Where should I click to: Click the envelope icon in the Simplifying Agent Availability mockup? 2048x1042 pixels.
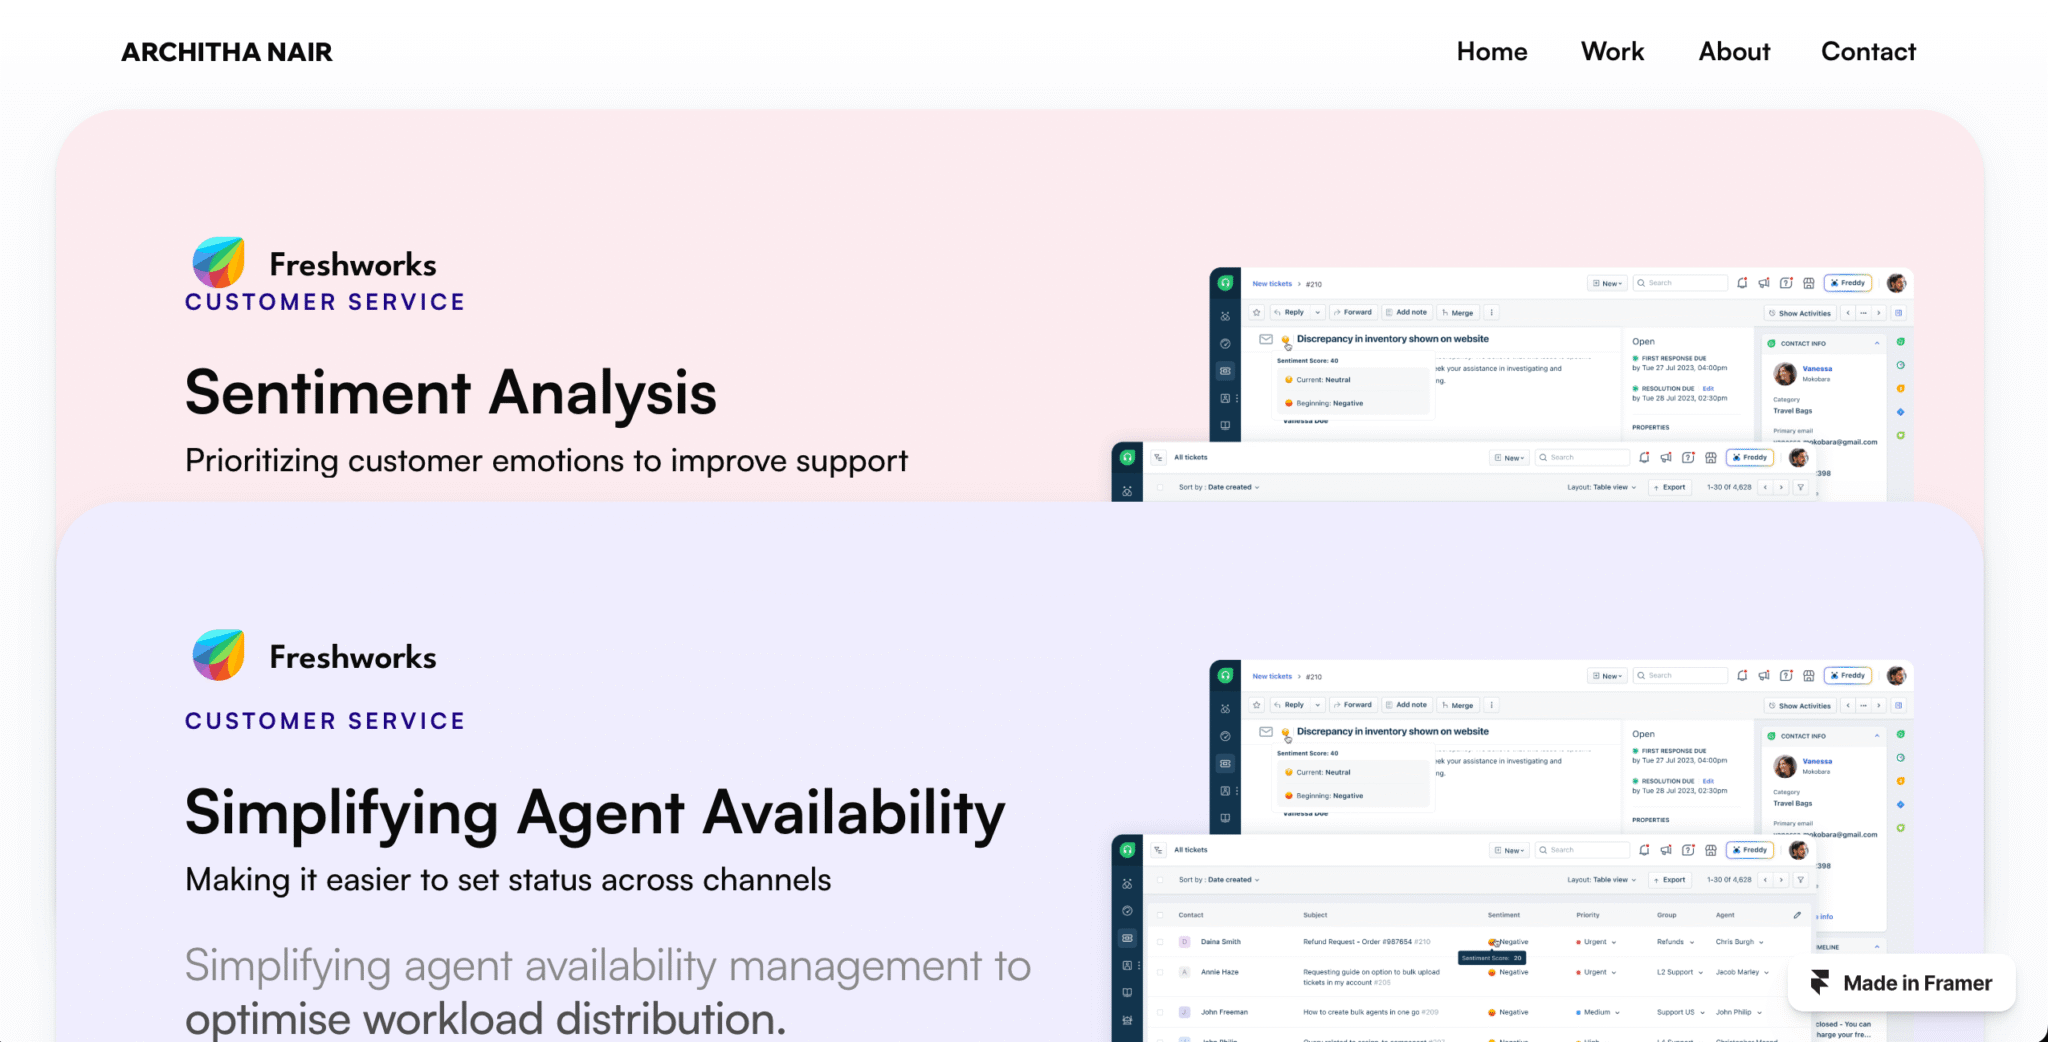tap(1266, 732)
